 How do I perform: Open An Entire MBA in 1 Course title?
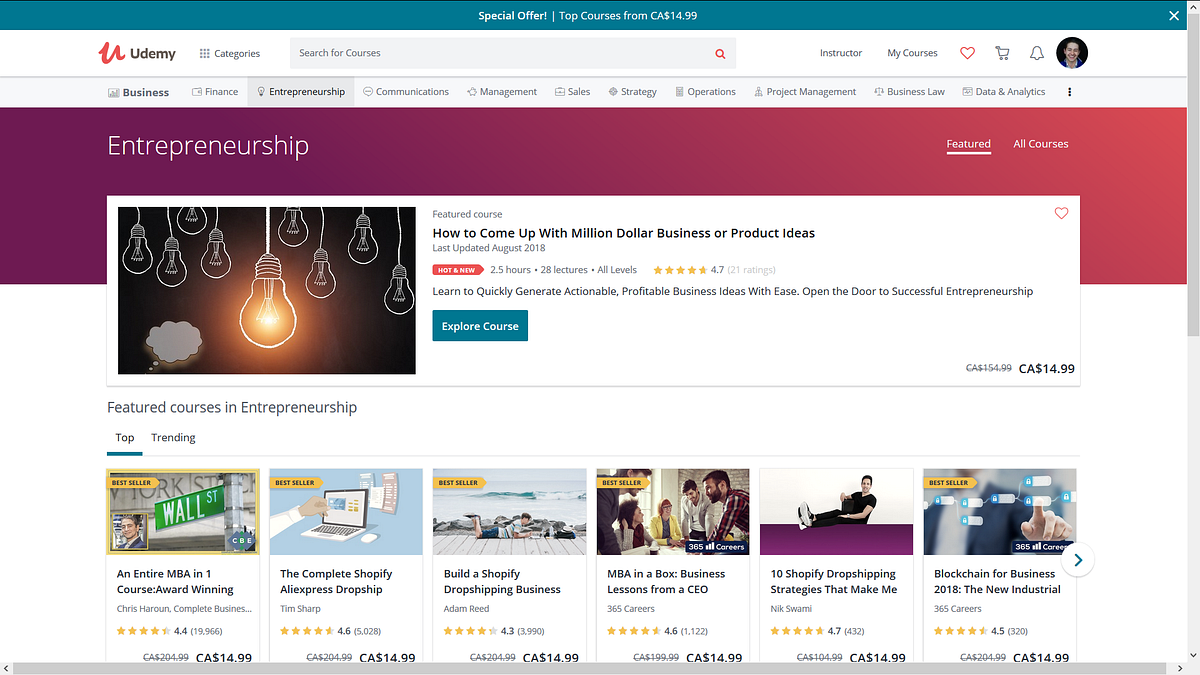(176, 582)
